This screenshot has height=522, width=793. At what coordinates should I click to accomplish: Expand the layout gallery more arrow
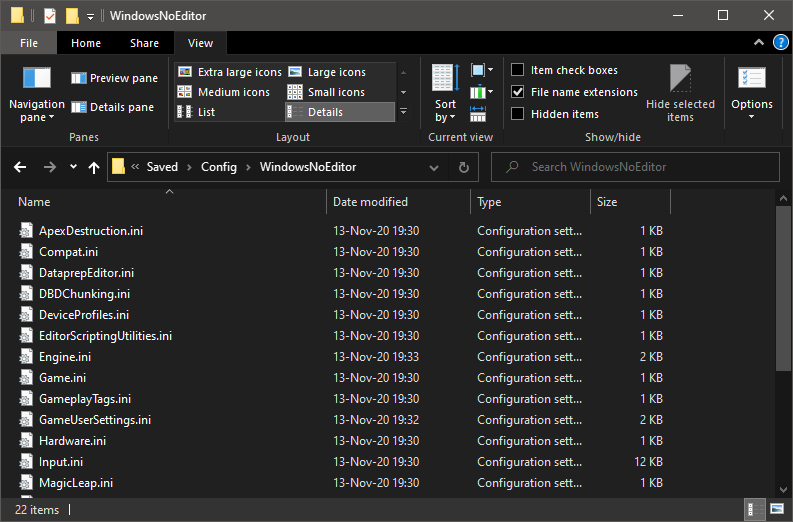pyautogui.click(x=403, y=112)
